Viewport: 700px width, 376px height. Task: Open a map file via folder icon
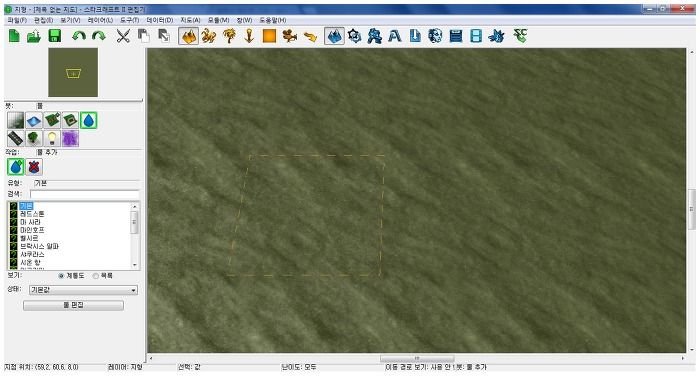(x=34, y=36)
